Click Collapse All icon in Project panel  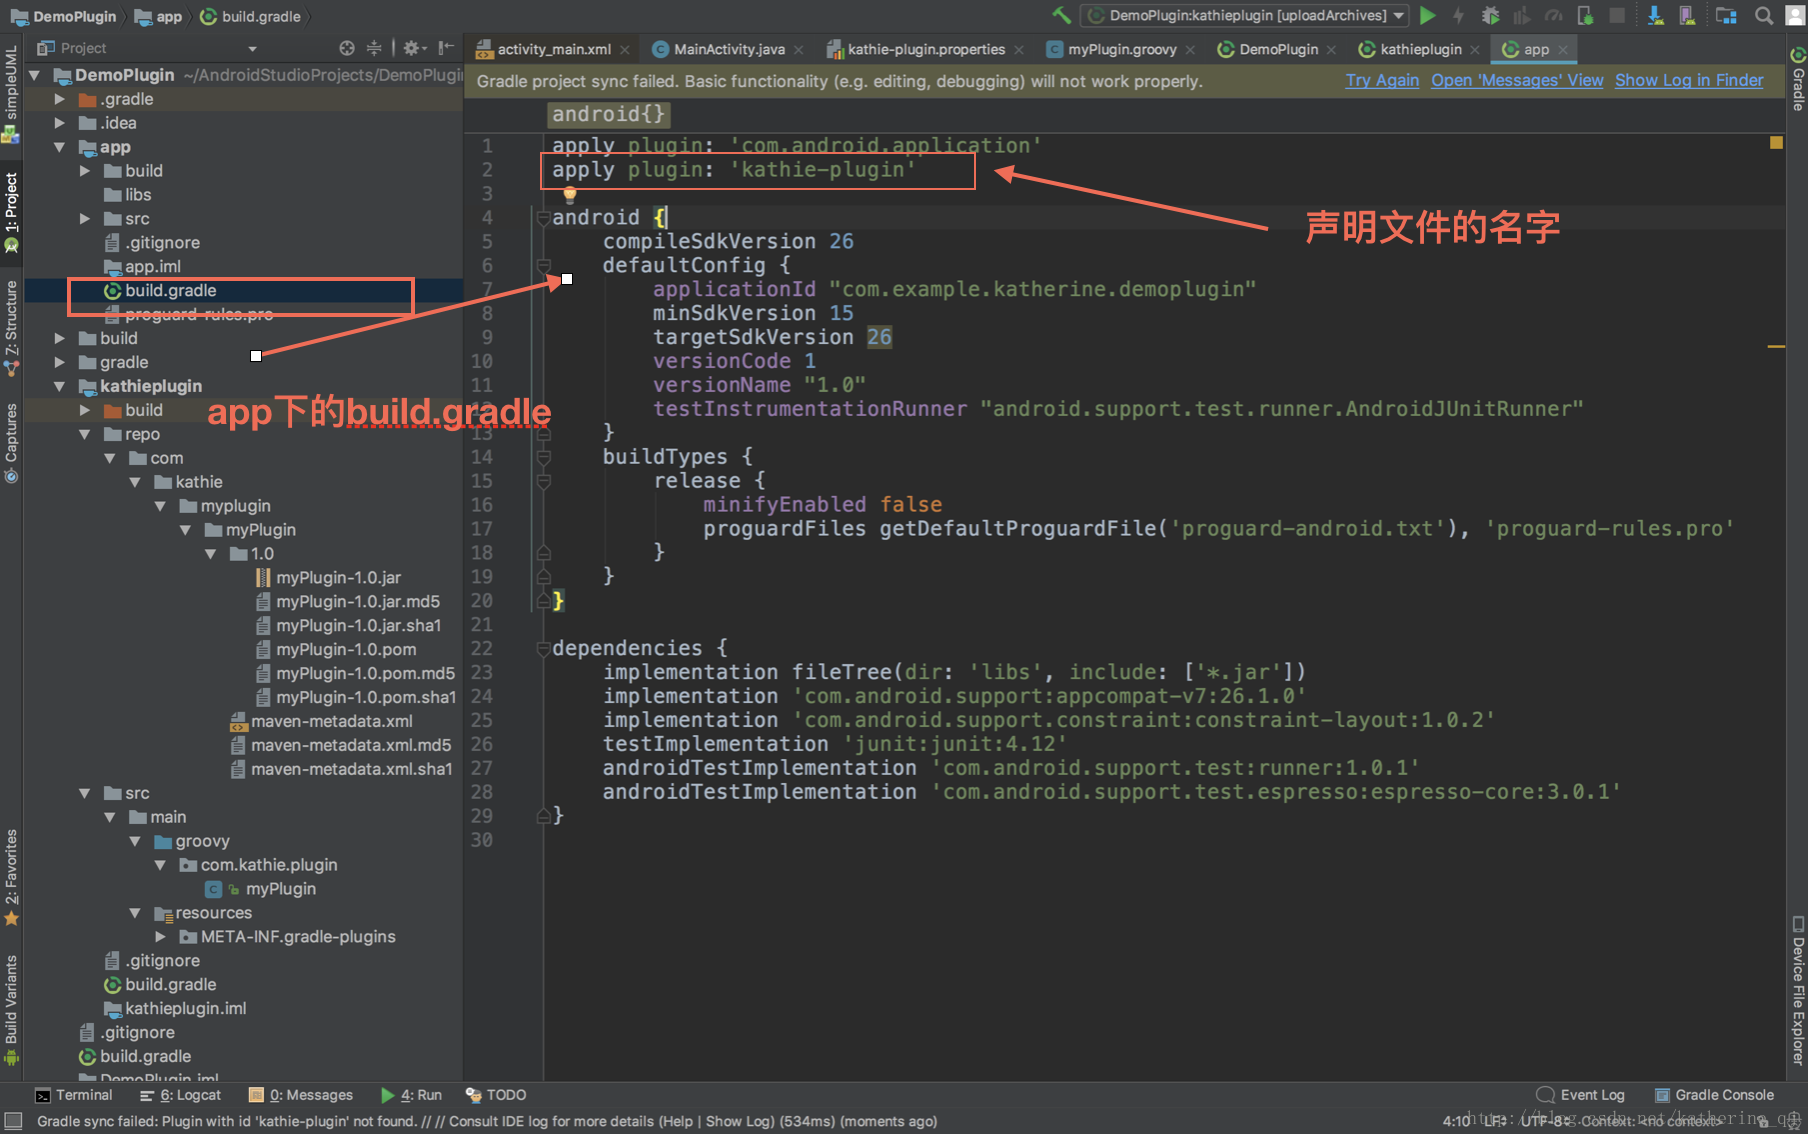coord(374,48)
